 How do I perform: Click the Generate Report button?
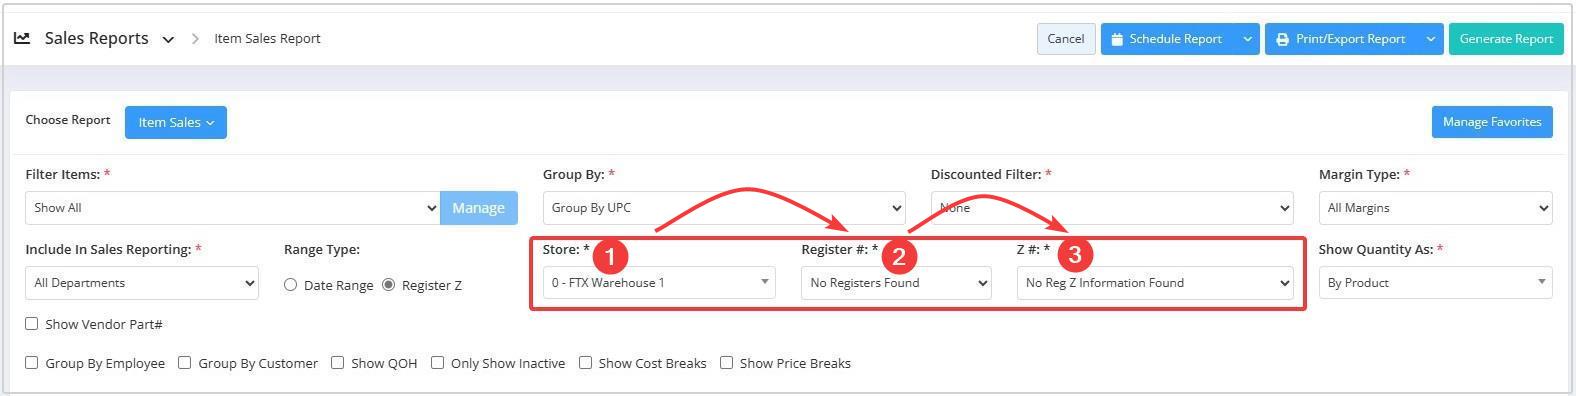click(1505, 39)
